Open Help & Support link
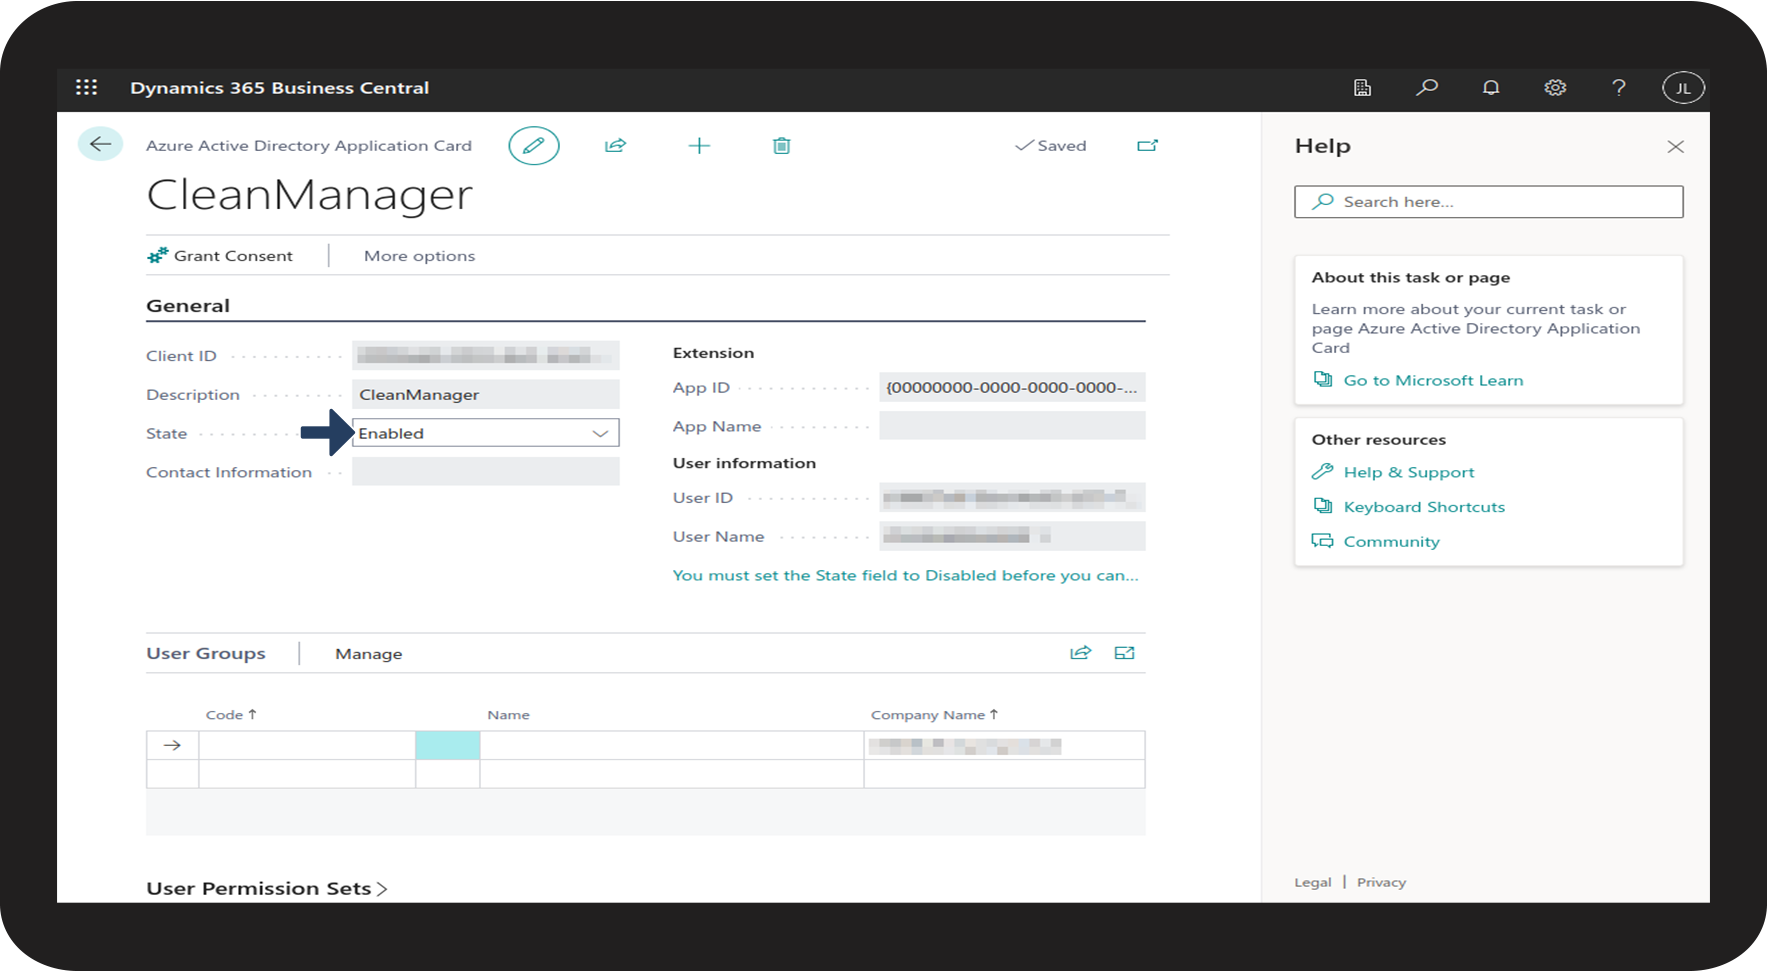 point(1408,472)
